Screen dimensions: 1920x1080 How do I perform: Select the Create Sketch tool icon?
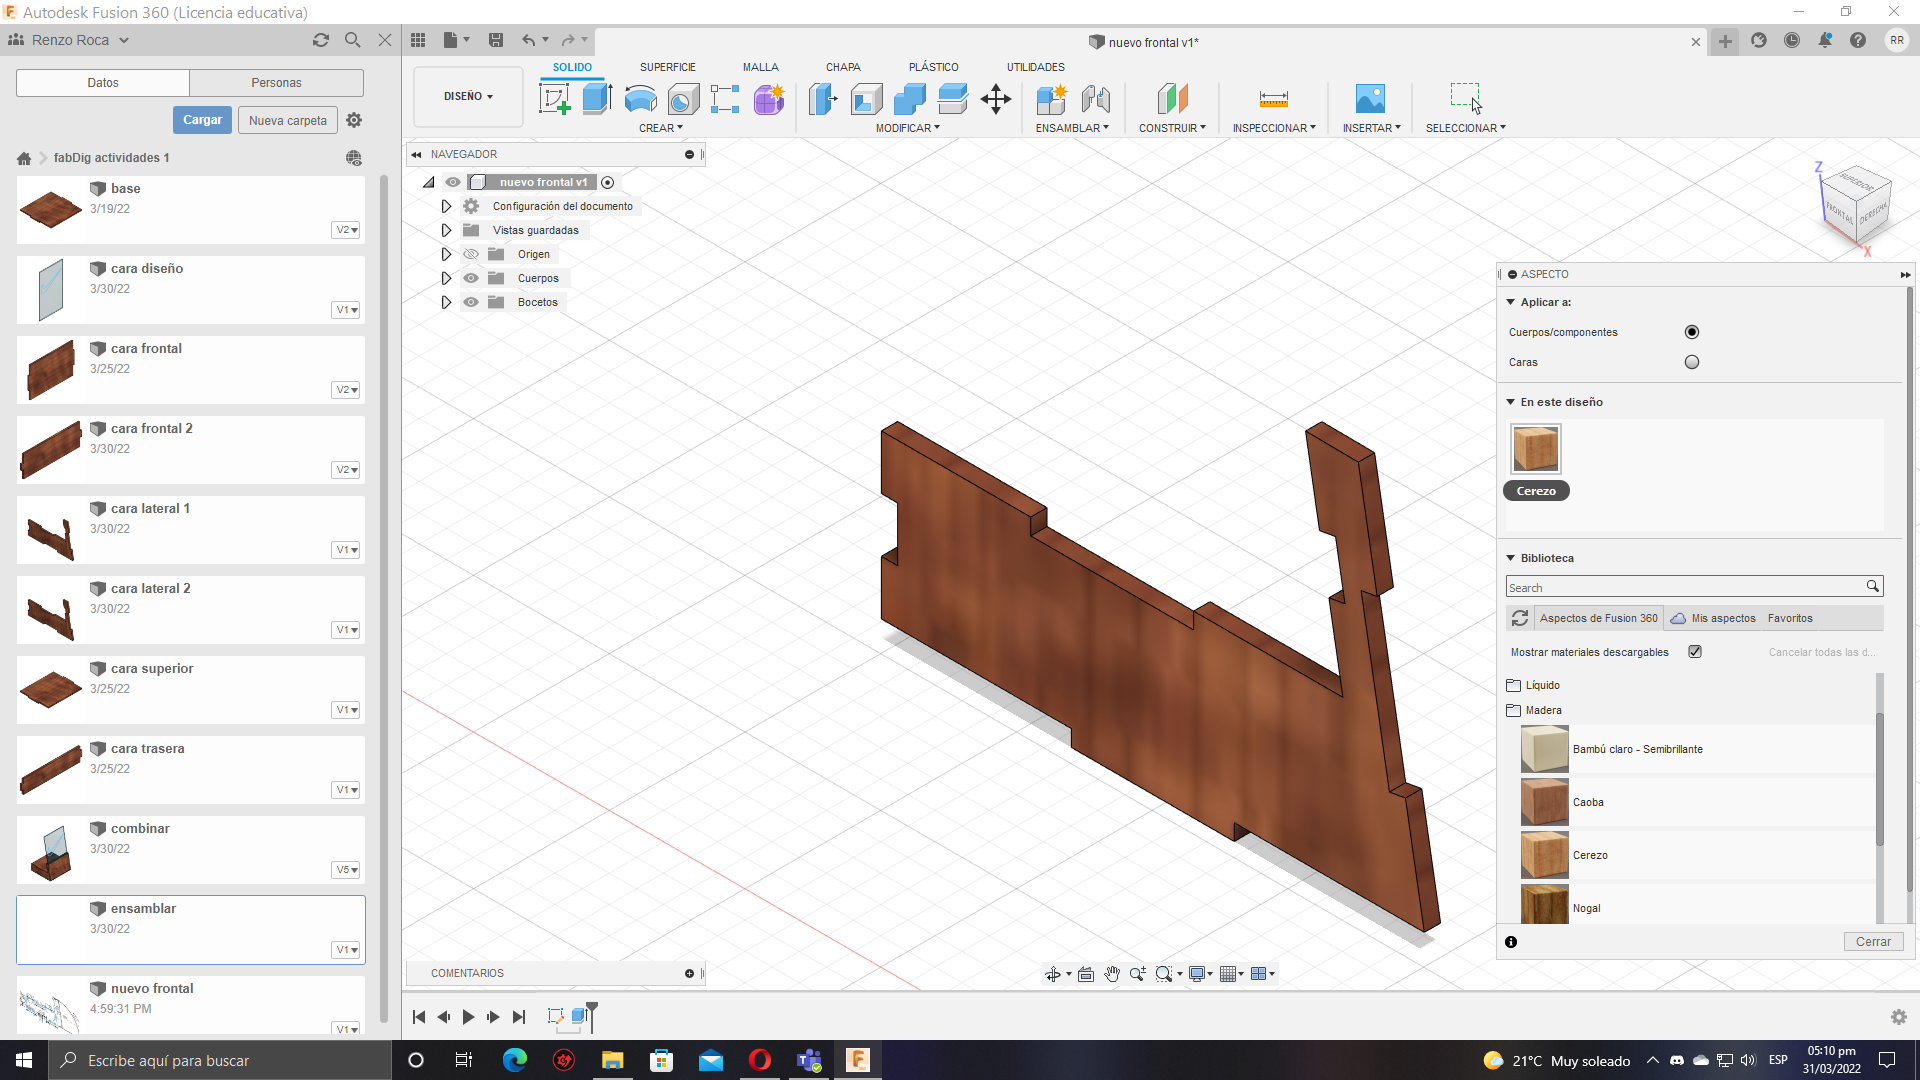click(x=554, y=99)
